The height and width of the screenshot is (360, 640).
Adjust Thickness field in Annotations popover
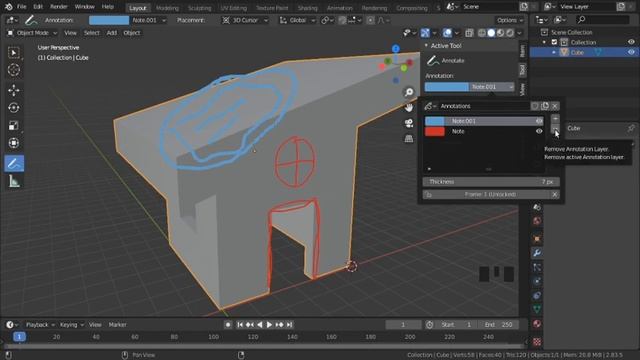click(x=491, y=182)
